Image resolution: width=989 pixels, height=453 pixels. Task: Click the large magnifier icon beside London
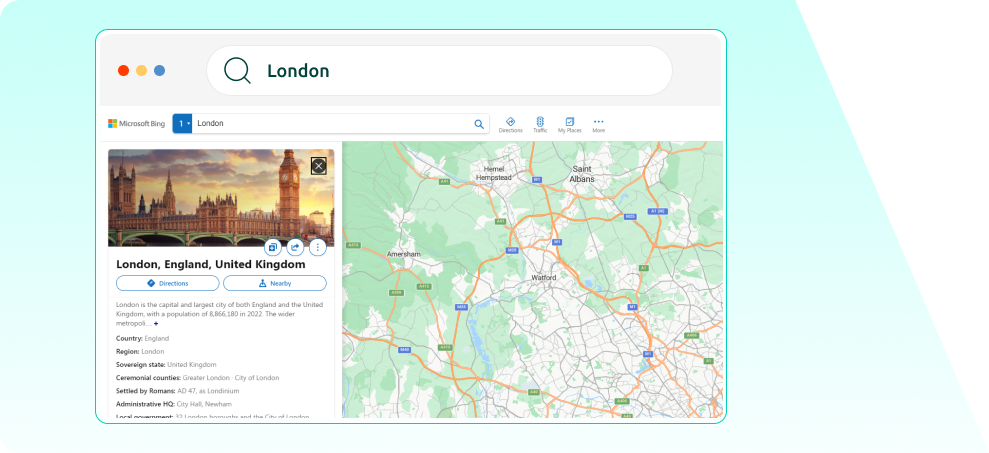(x=237, y=70)
